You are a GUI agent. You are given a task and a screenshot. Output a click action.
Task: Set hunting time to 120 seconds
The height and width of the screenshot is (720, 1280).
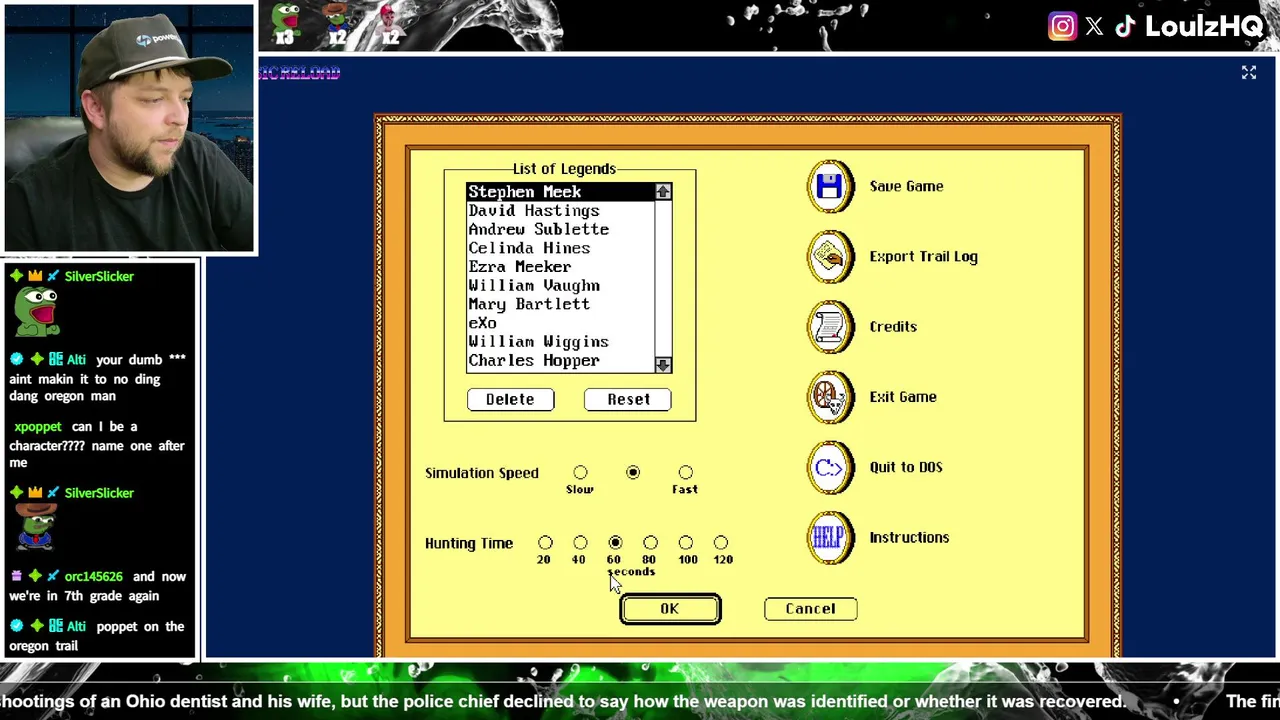pyautogui.click(x=721, y=542)
